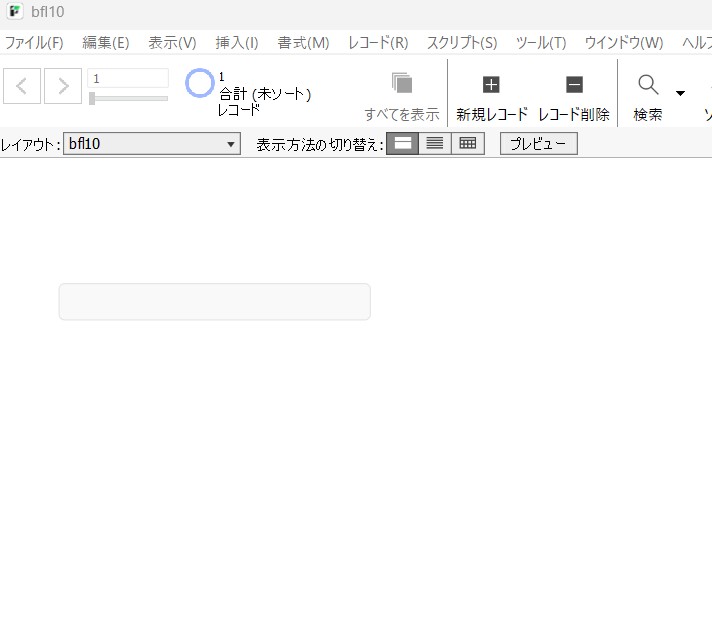The width and height of the screenshot is (712, 638).
Task: Click the record navigation slider
Action: (129, 98)
